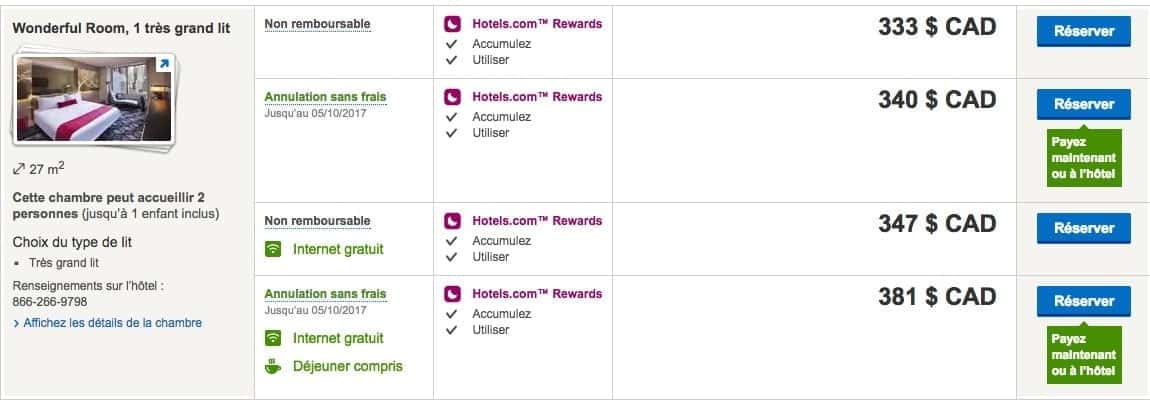Click Non remboursable link in 347 $ row
The height and width of the screenshot is (405, 1150).
point(317,221)
